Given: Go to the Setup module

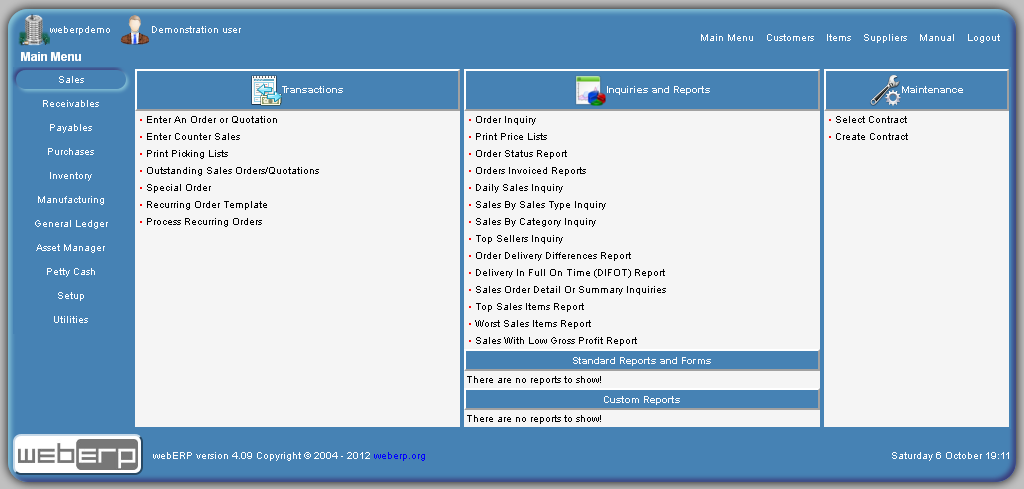Looking at the screenshot, I should 71,296.
